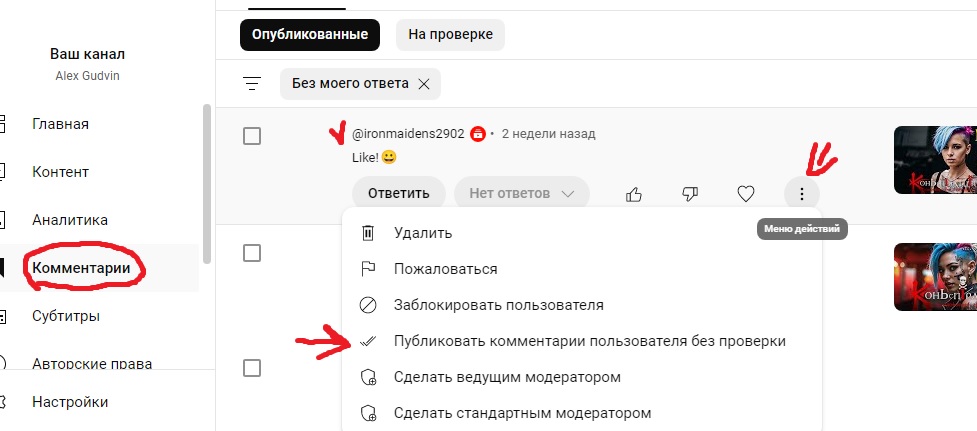
Task: Remove the Без моего ответа filter chip
Action: click(424, 84)
